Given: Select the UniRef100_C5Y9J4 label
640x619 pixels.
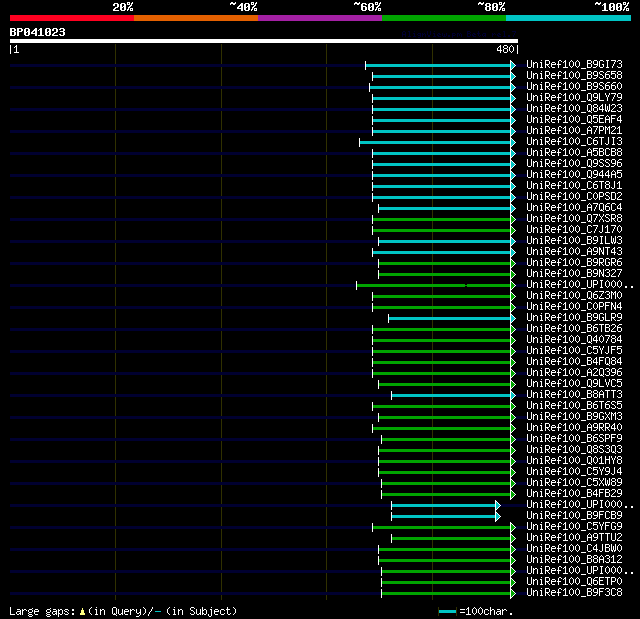Looking at the screenshot, I should [574, 472].
